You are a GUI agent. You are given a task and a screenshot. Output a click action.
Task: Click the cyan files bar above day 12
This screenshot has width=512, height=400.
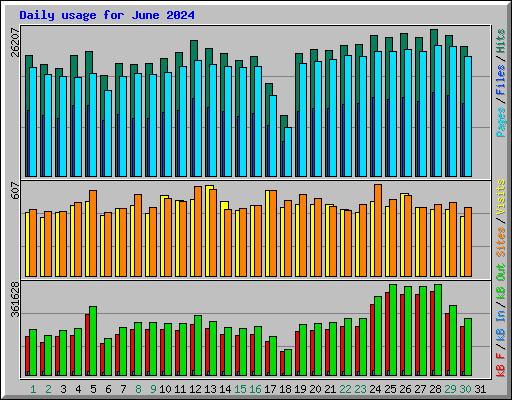(x=198, y=119)
